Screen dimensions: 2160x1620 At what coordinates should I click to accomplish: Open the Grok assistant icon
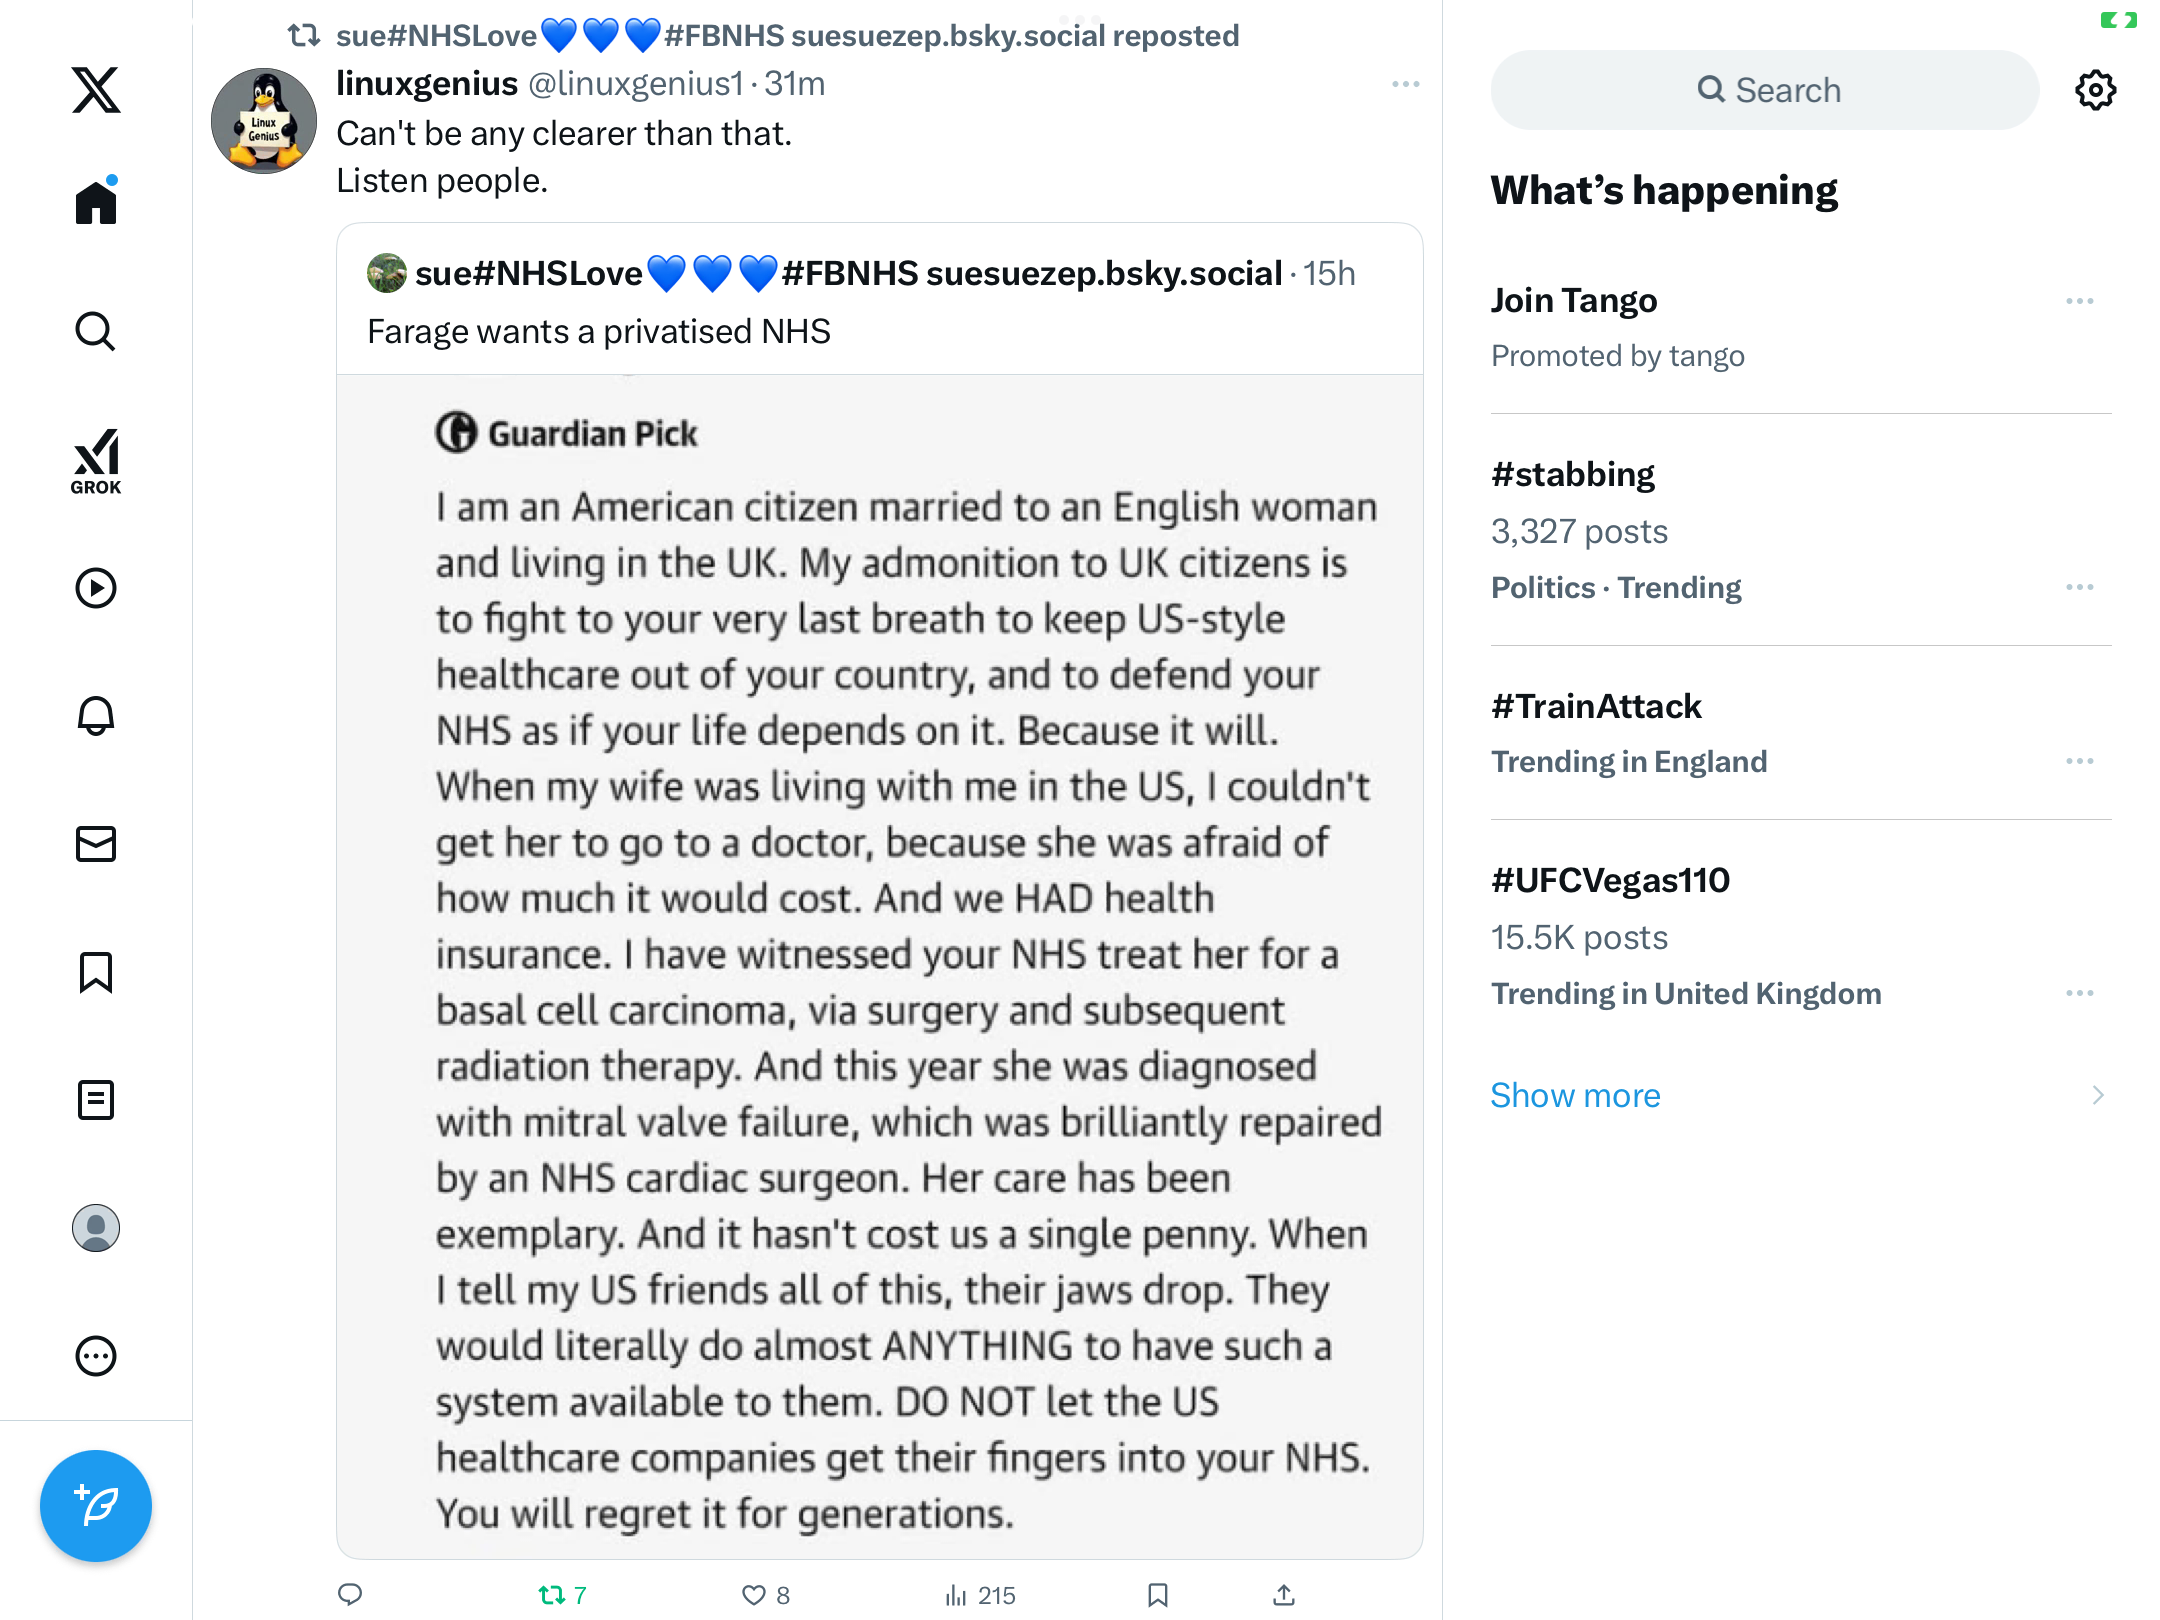click(x=96, y=461)
